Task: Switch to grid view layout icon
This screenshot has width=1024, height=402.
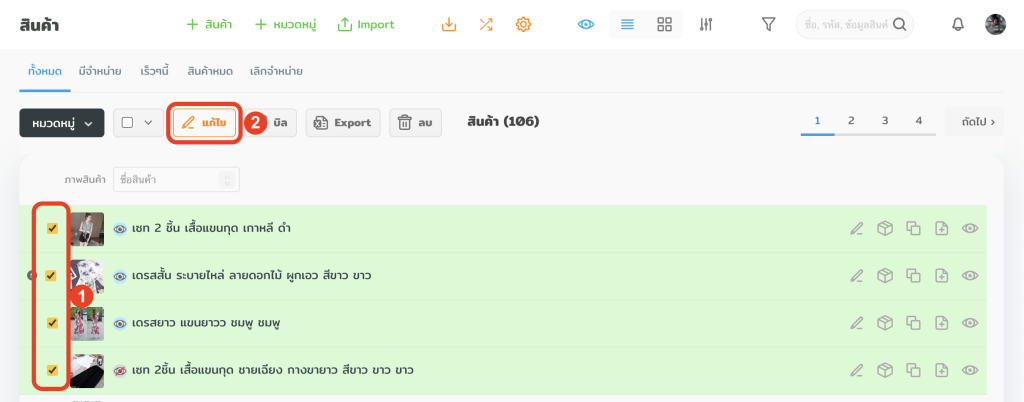Action: [x=664, y=24]
